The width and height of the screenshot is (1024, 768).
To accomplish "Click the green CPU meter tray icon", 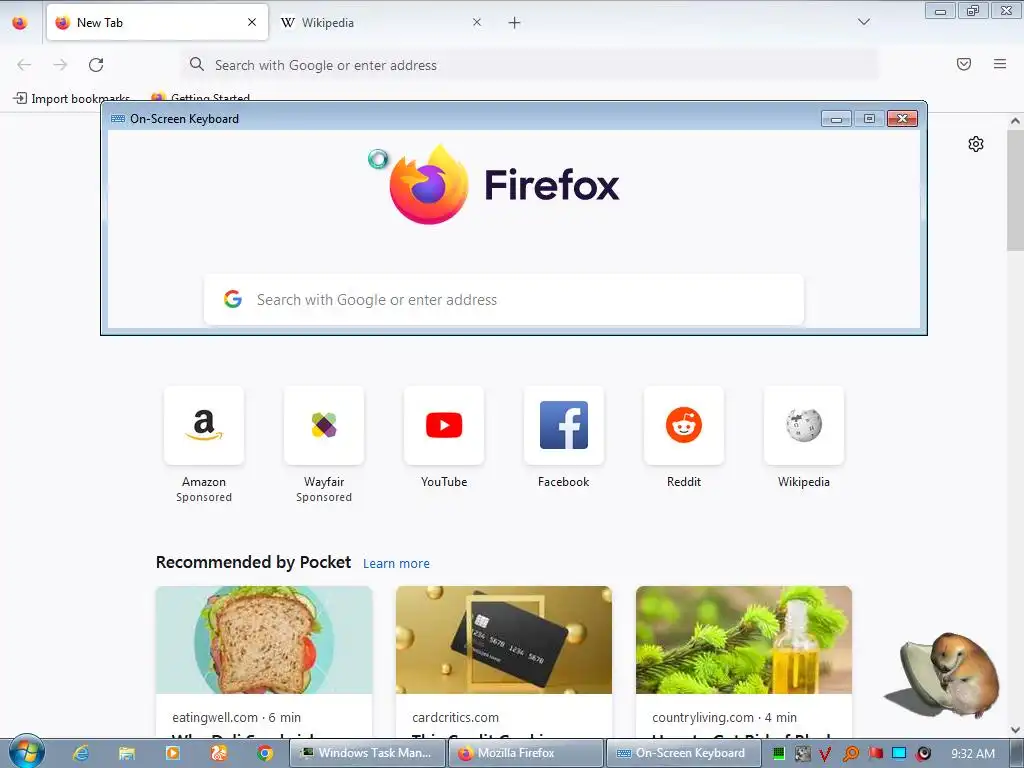I will click(778, 754).
